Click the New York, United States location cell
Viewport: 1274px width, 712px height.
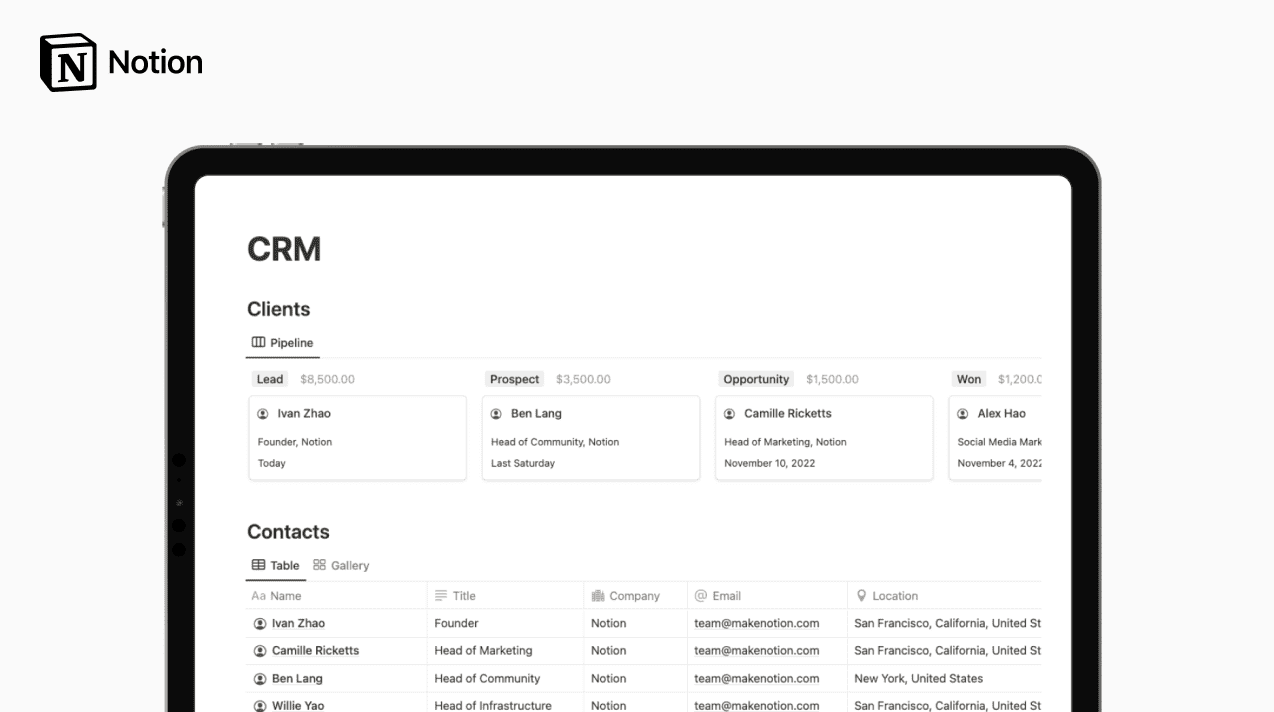pos(918,678)
